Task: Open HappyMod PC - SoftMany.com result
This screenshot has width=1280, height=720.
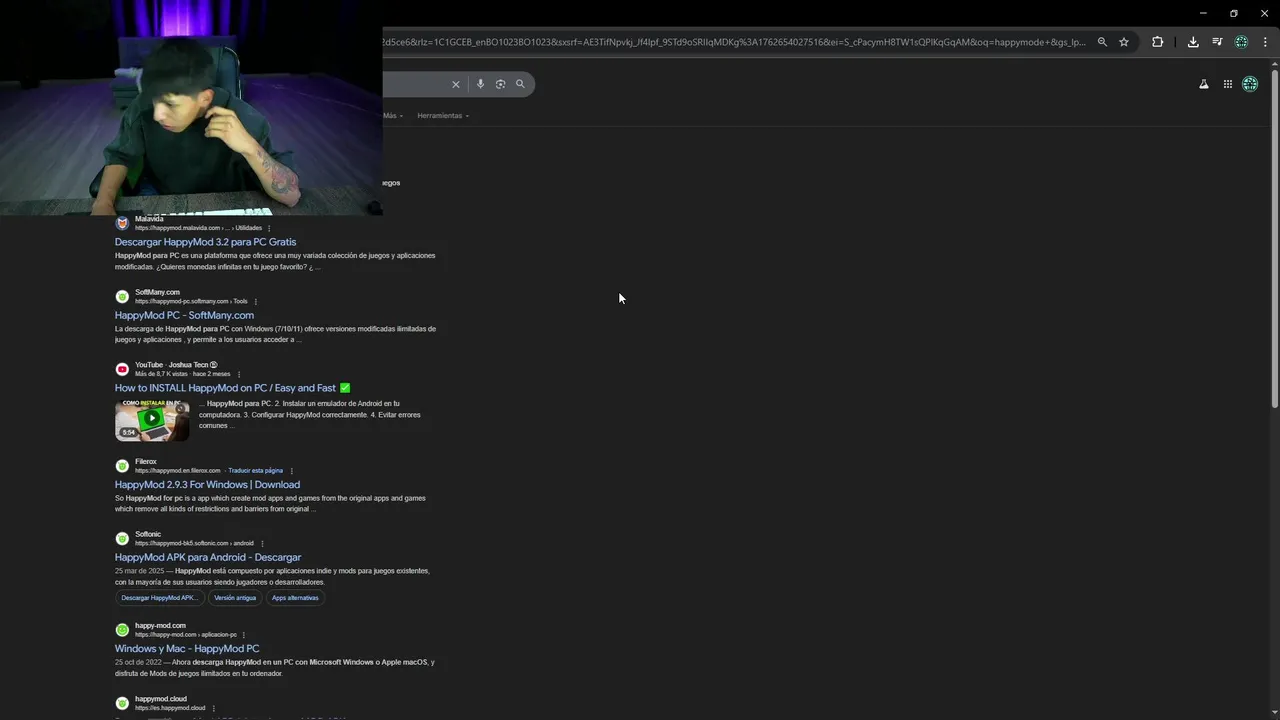Action: [184, 315]
